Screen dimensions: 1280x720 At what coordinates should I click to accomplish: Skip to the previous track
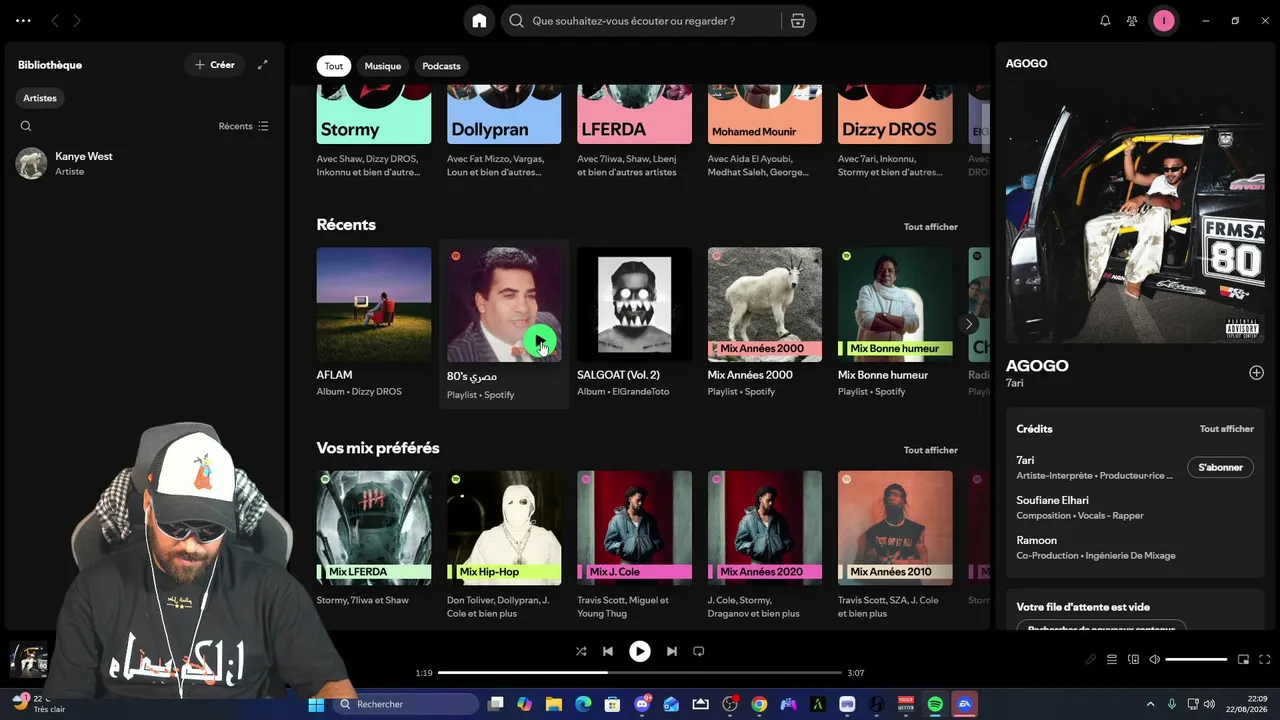pos(608,651)
